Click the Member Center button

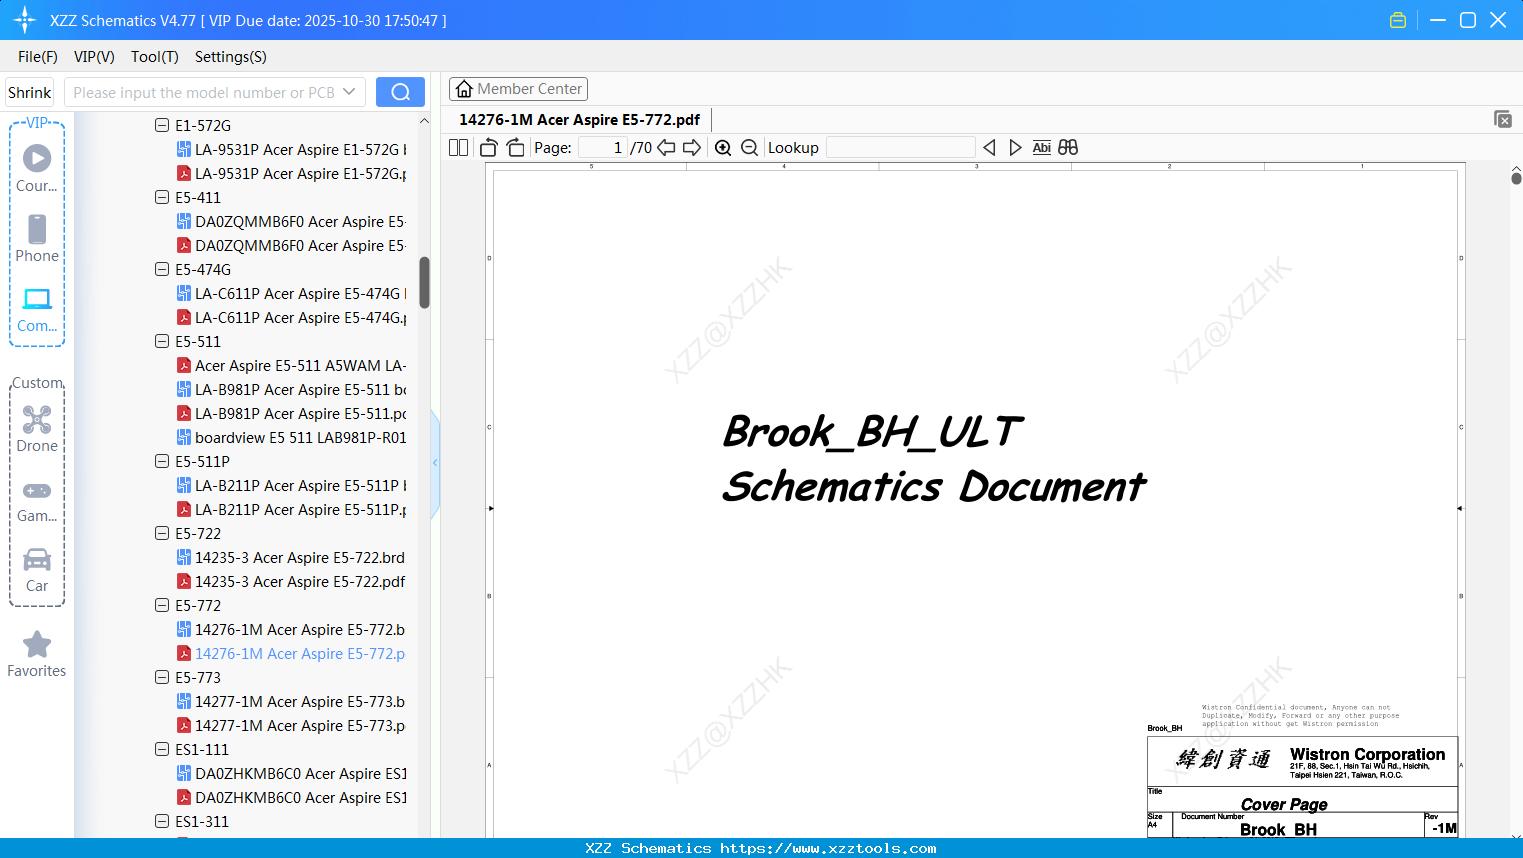pyautogui.click(x=518, y=89)
